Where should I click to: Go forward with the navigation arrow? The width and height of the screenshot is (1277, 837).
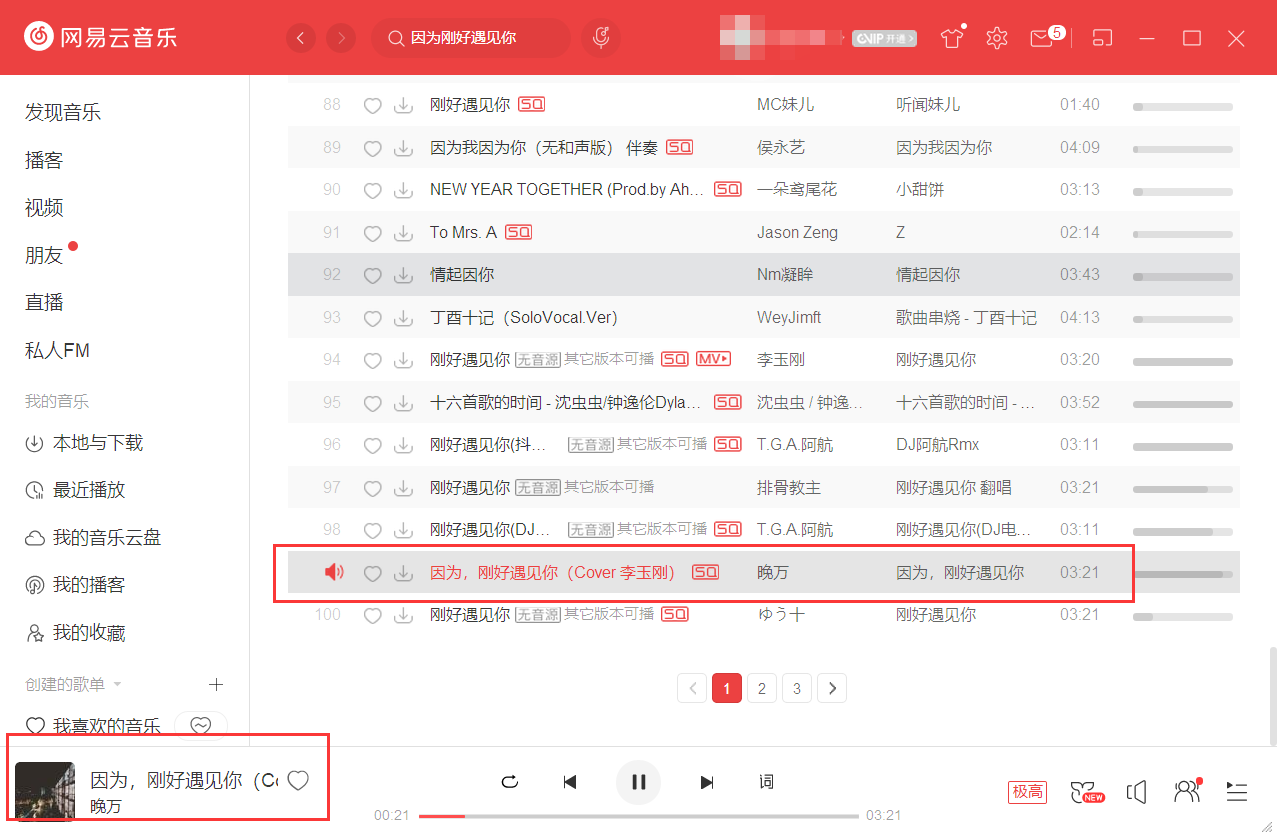click(341, 38)
